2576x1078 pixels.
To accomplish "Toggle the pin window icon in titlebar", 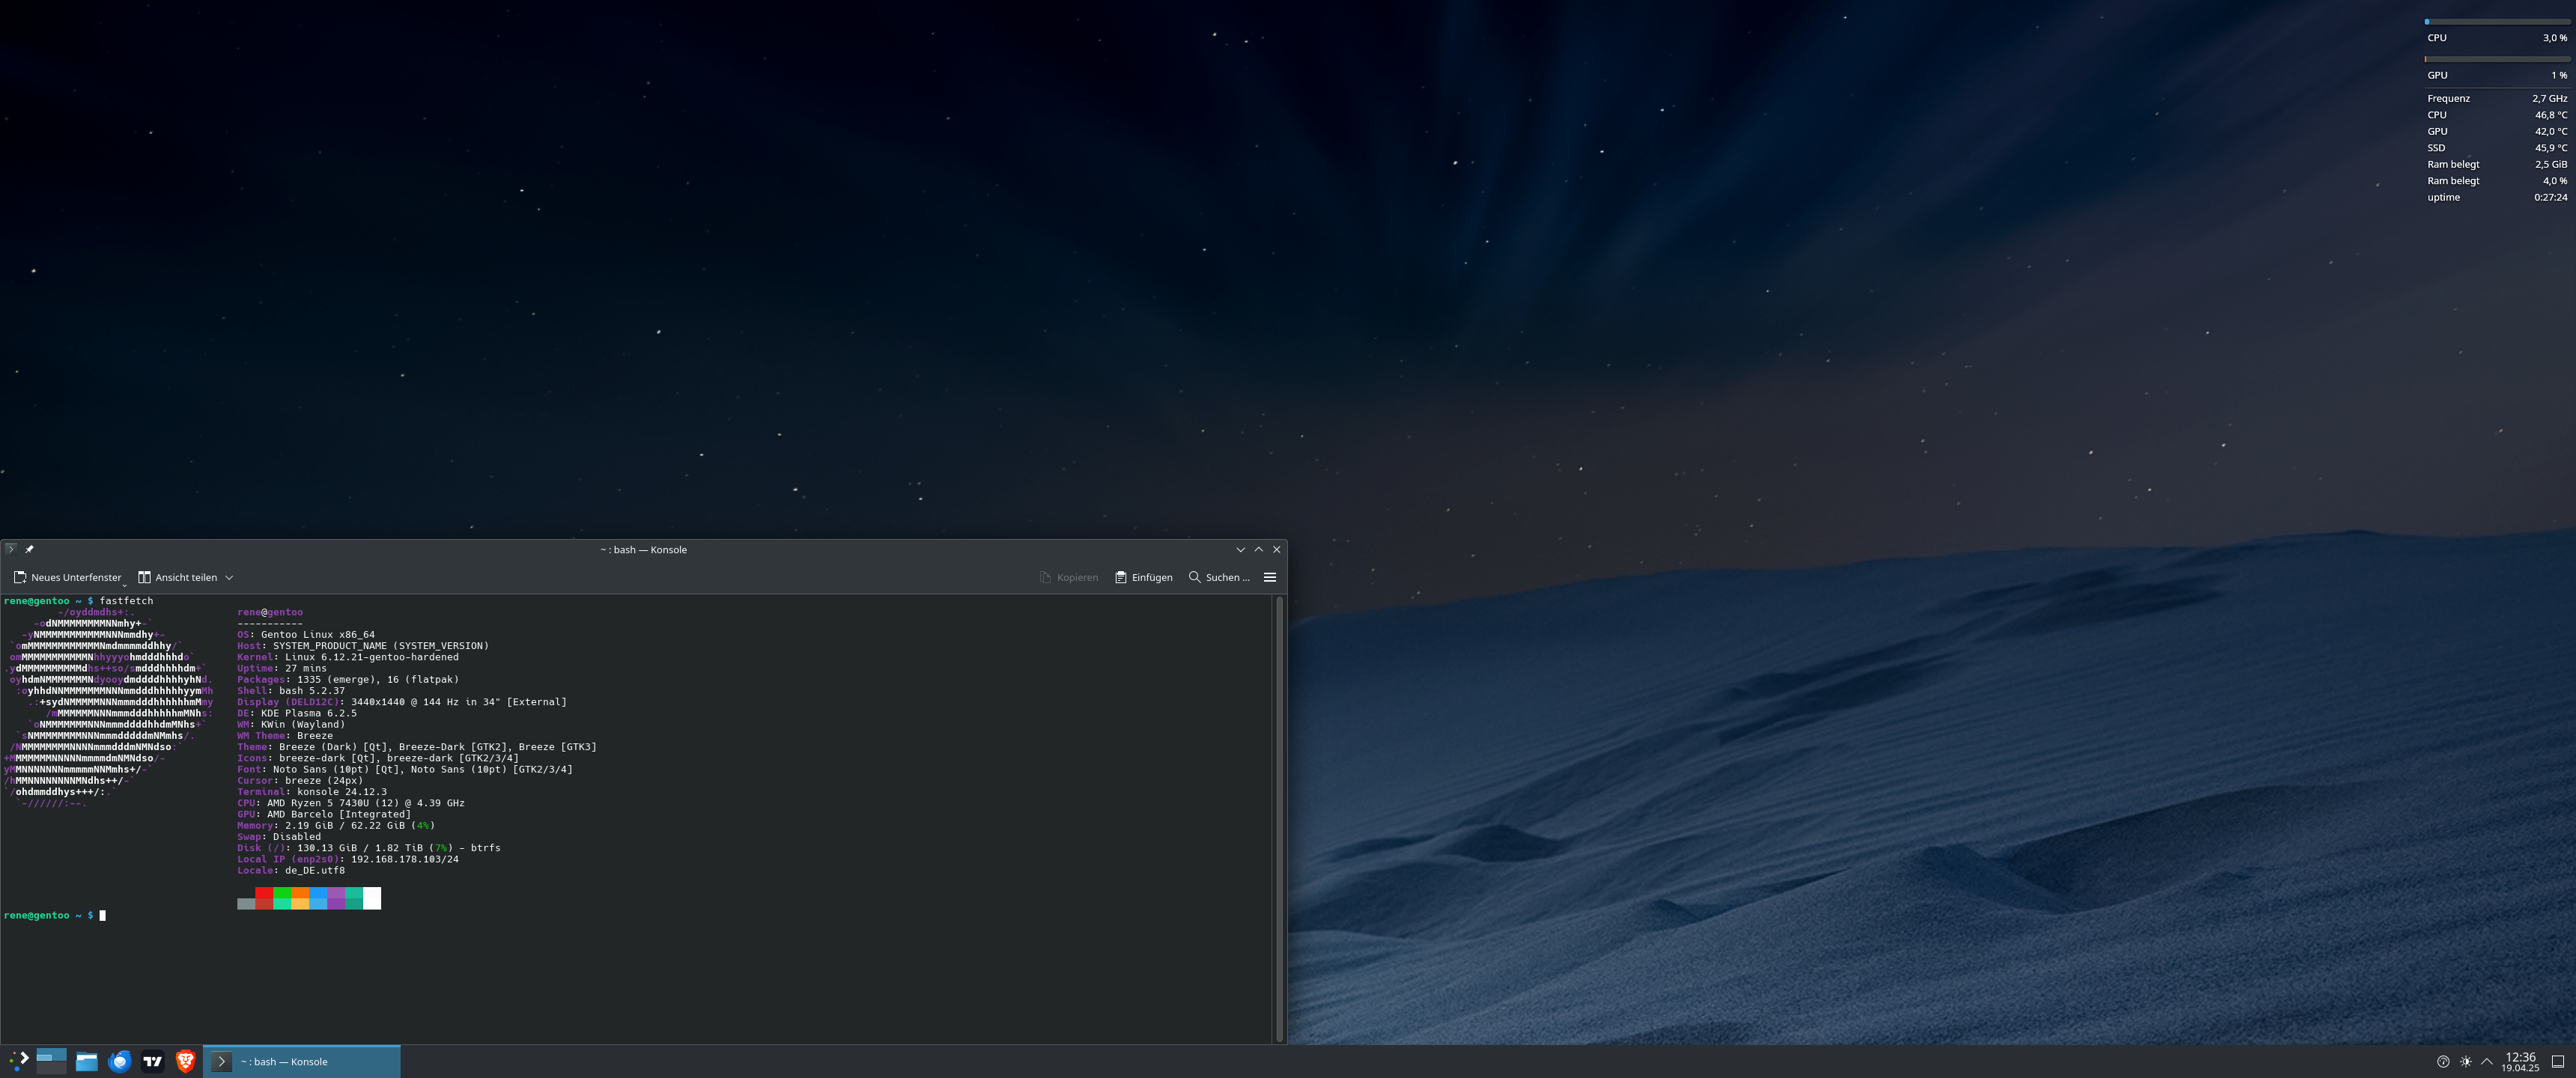I will [29, 549].
